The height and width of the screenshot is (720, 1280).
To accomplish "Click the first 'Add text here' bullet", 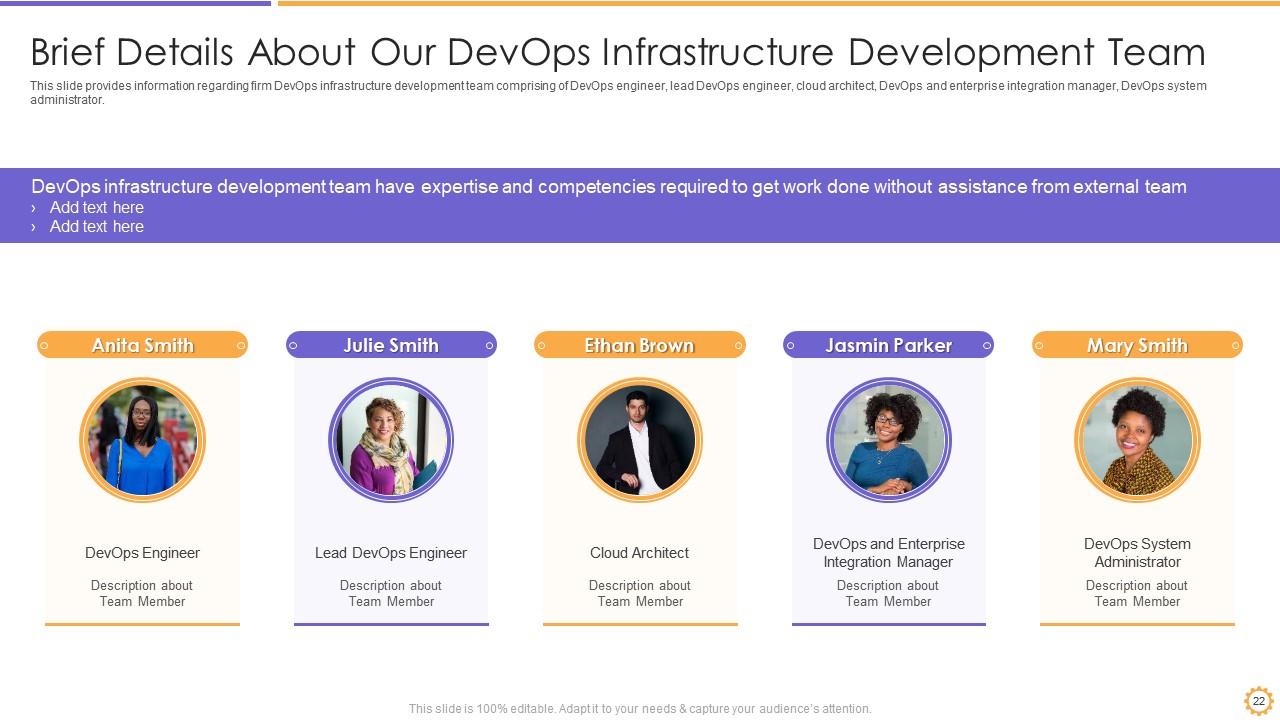I will click(97, 208).
